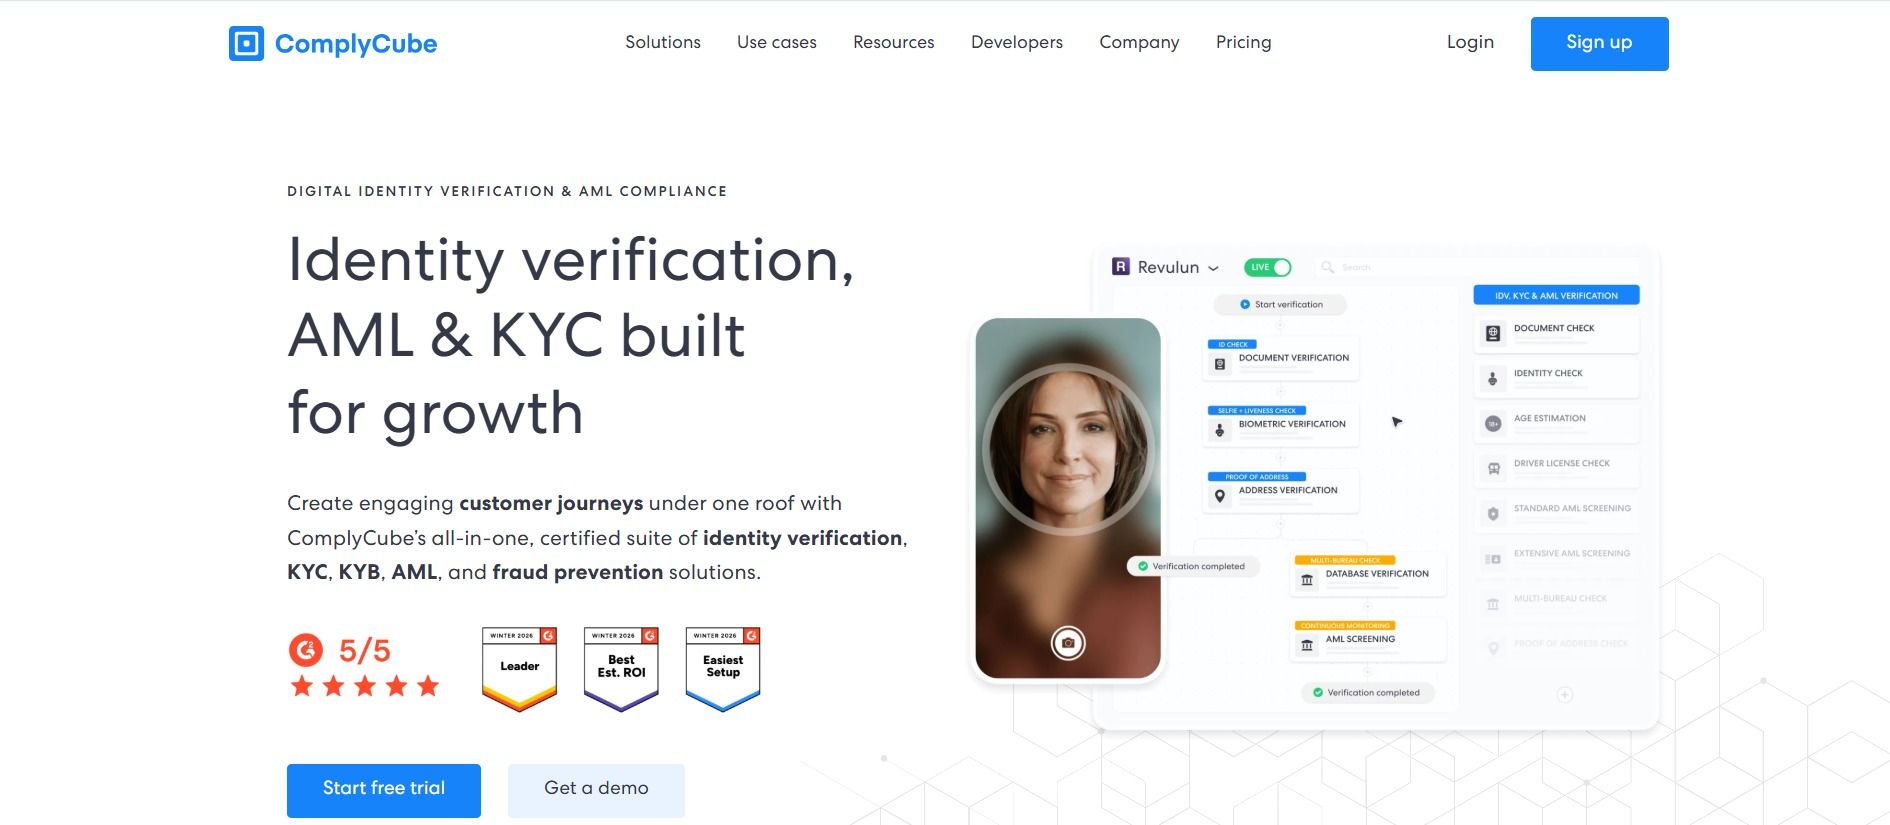Image resolution: width=1890 pixels, height=825 pixels.
Task: Expand the Revulun account dropdown chevron
Action: pos(1213,268)
